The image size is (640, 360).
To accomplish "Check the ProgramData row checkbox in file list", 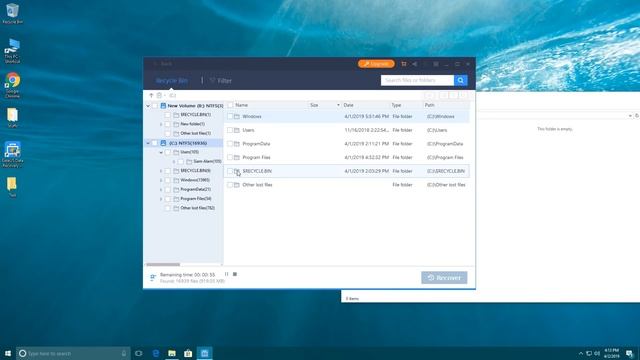I will pos(230,144).
